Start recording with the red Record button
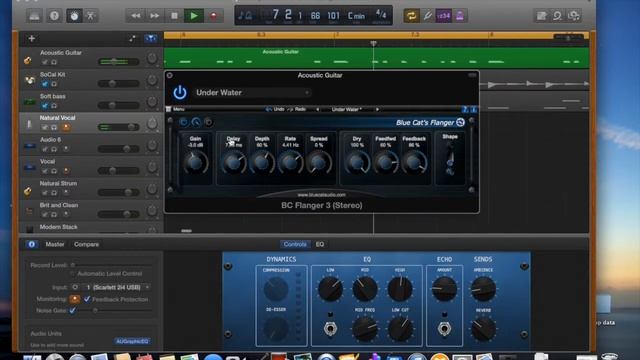 click(213, 16)
